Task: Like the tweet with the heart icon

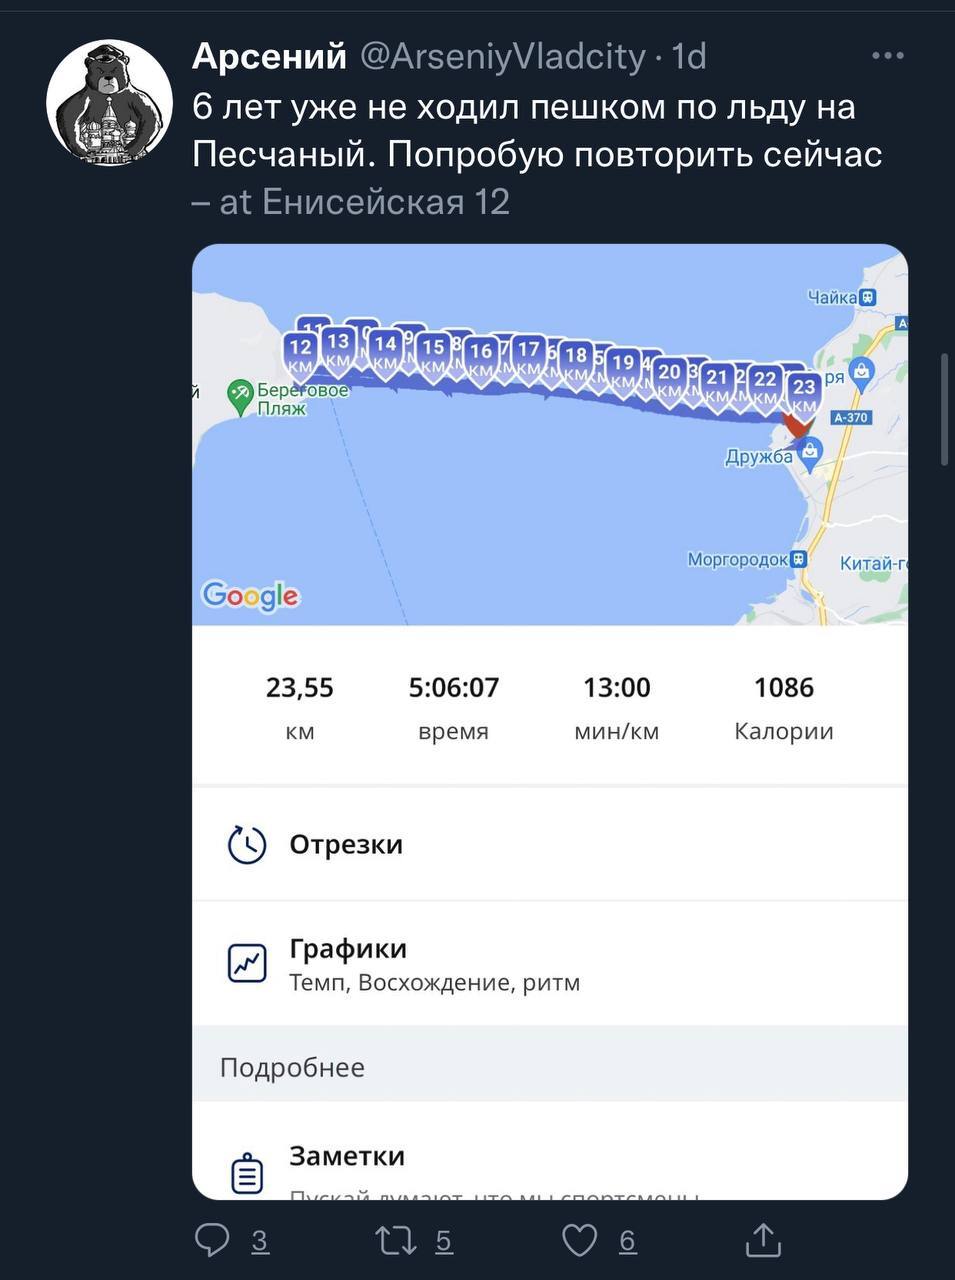Action: 580,1240
